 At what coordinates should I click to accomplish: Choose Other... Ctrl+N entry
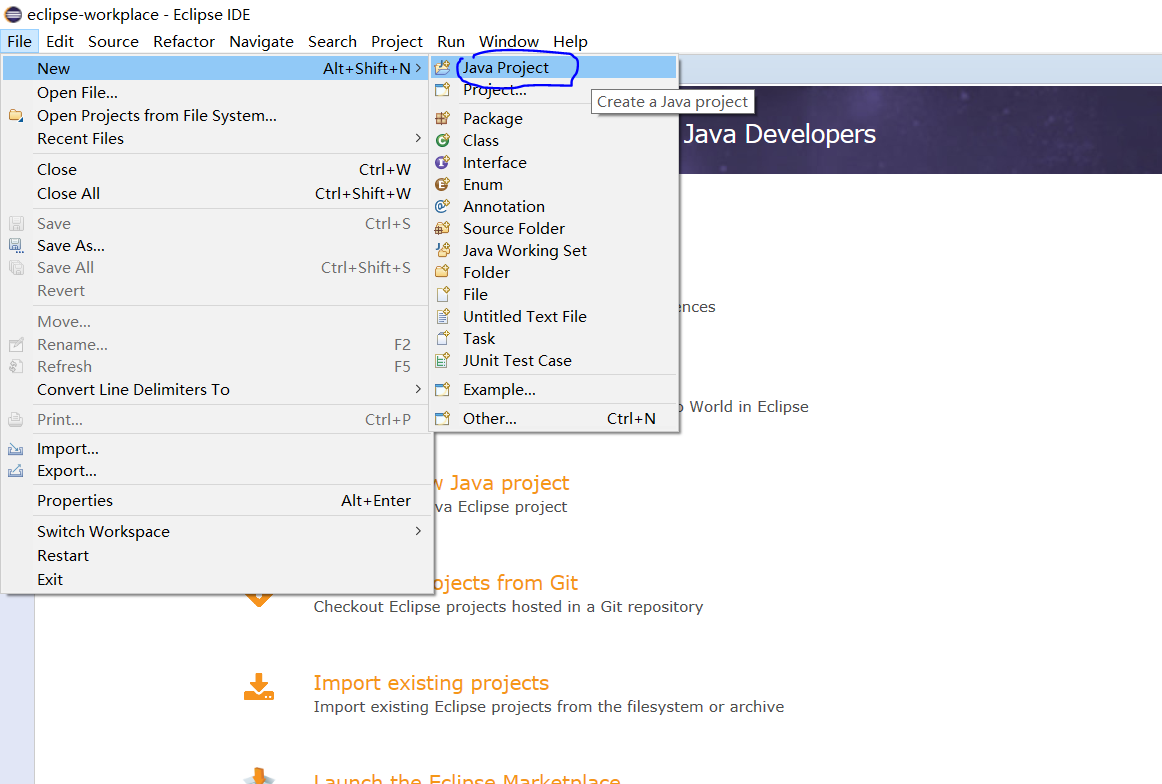point(554,419)
